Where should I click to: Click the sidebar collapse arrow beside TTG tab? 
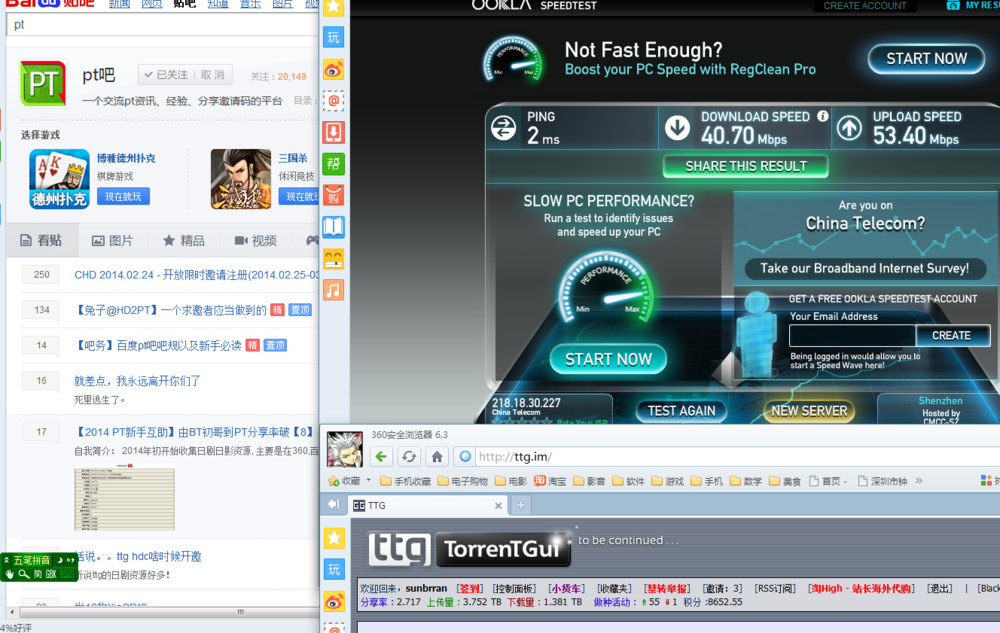(334, 504)
